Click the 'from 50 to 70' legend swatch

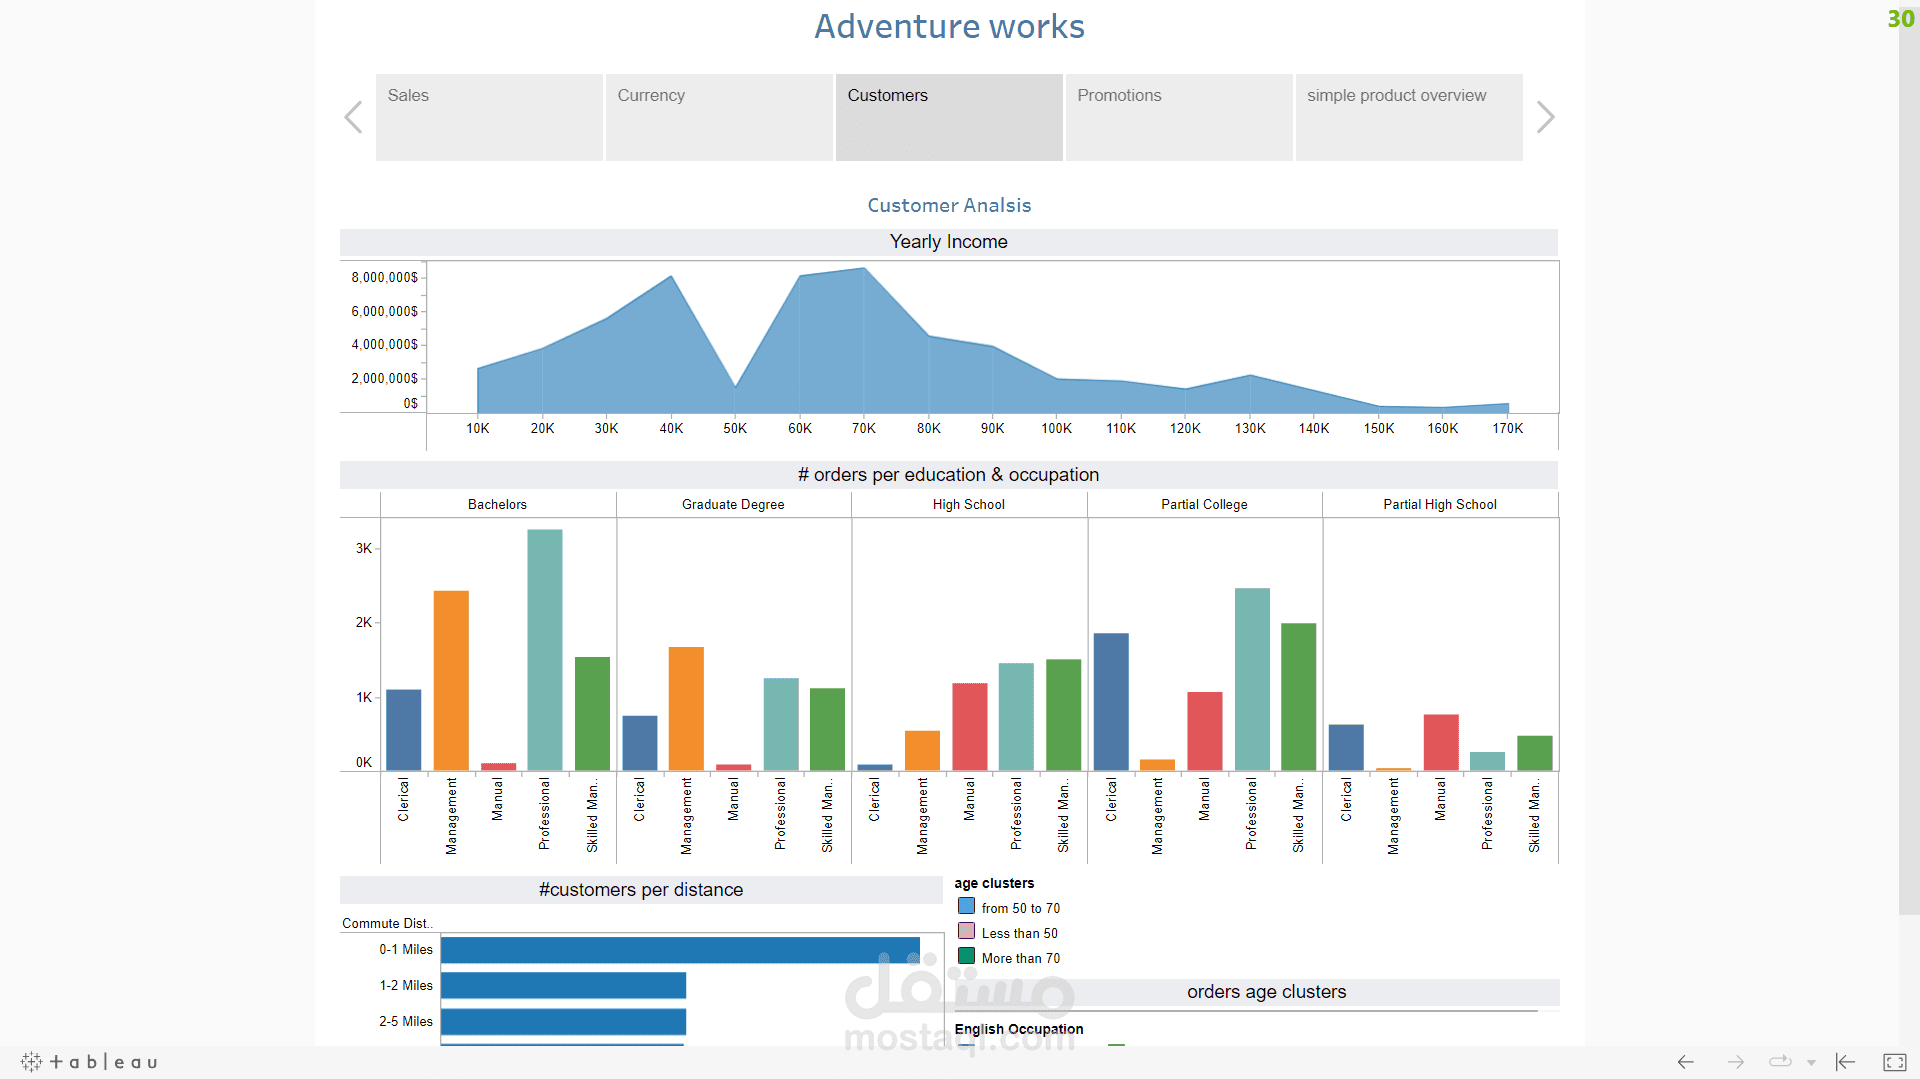tap(966, 907)
